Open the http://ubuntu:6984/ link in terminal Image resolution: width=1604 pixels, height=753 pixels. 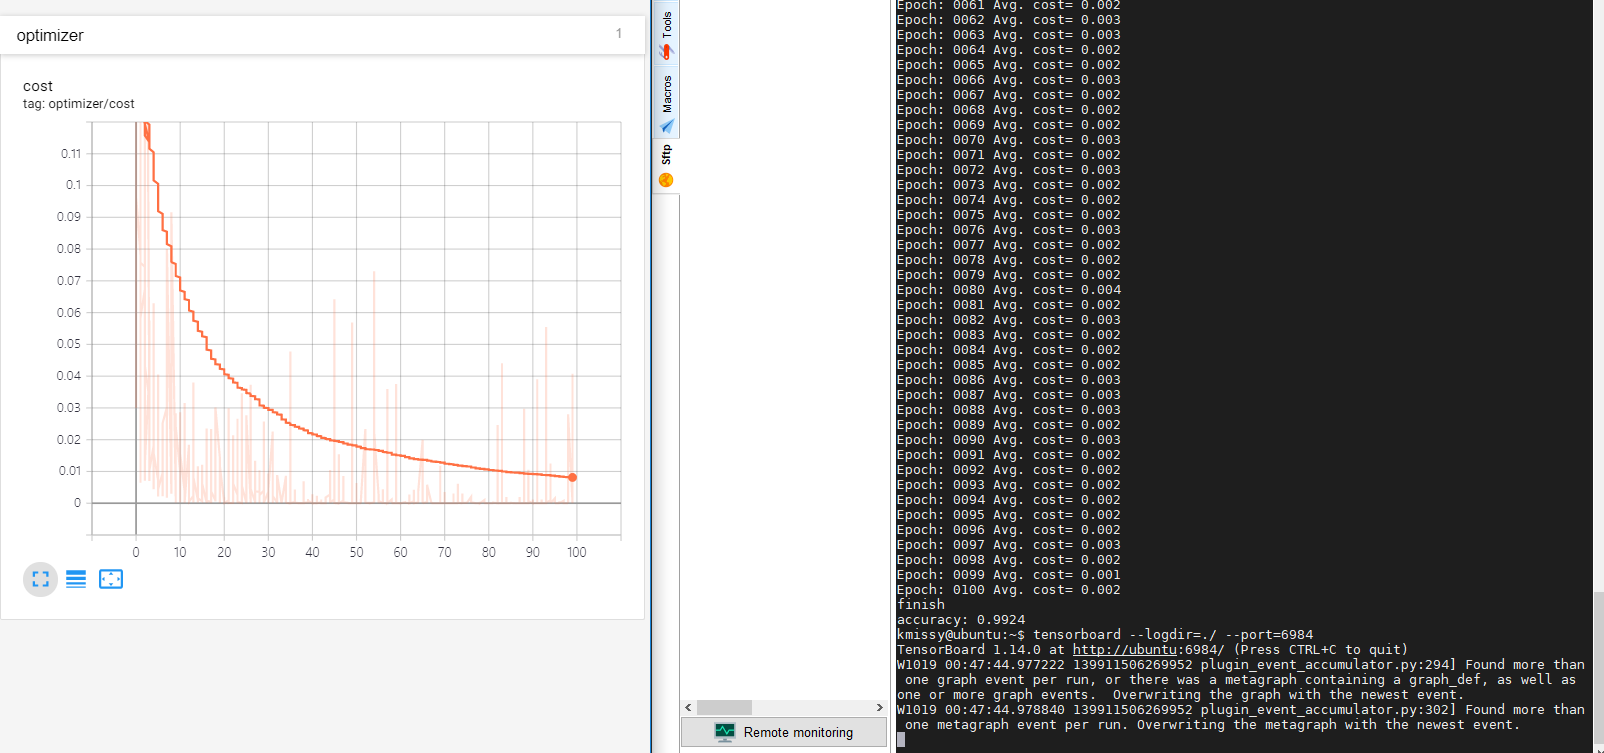point(1148,649)
